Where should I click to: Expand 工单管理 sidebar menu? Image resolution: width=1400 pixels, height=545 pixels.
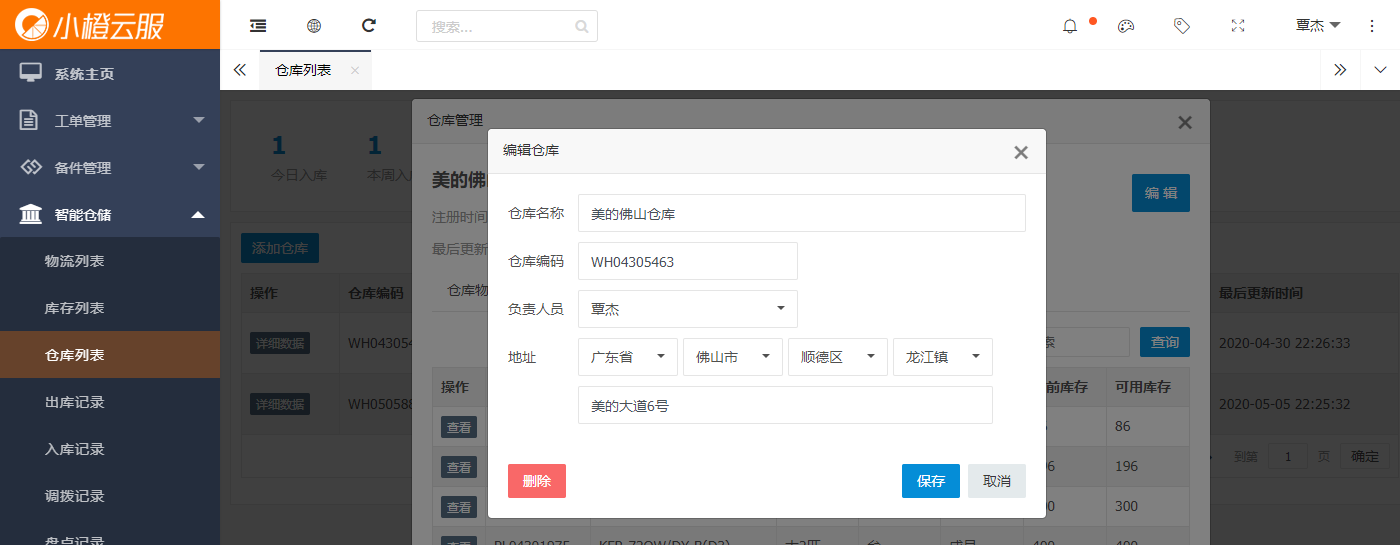click(110, 120)
